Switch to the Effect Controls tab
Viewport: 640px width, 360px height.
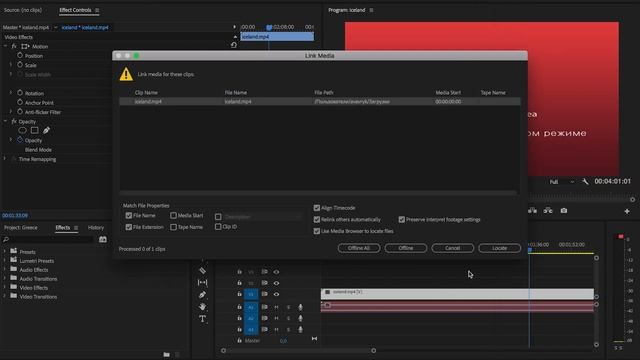(x=75, y=10)
